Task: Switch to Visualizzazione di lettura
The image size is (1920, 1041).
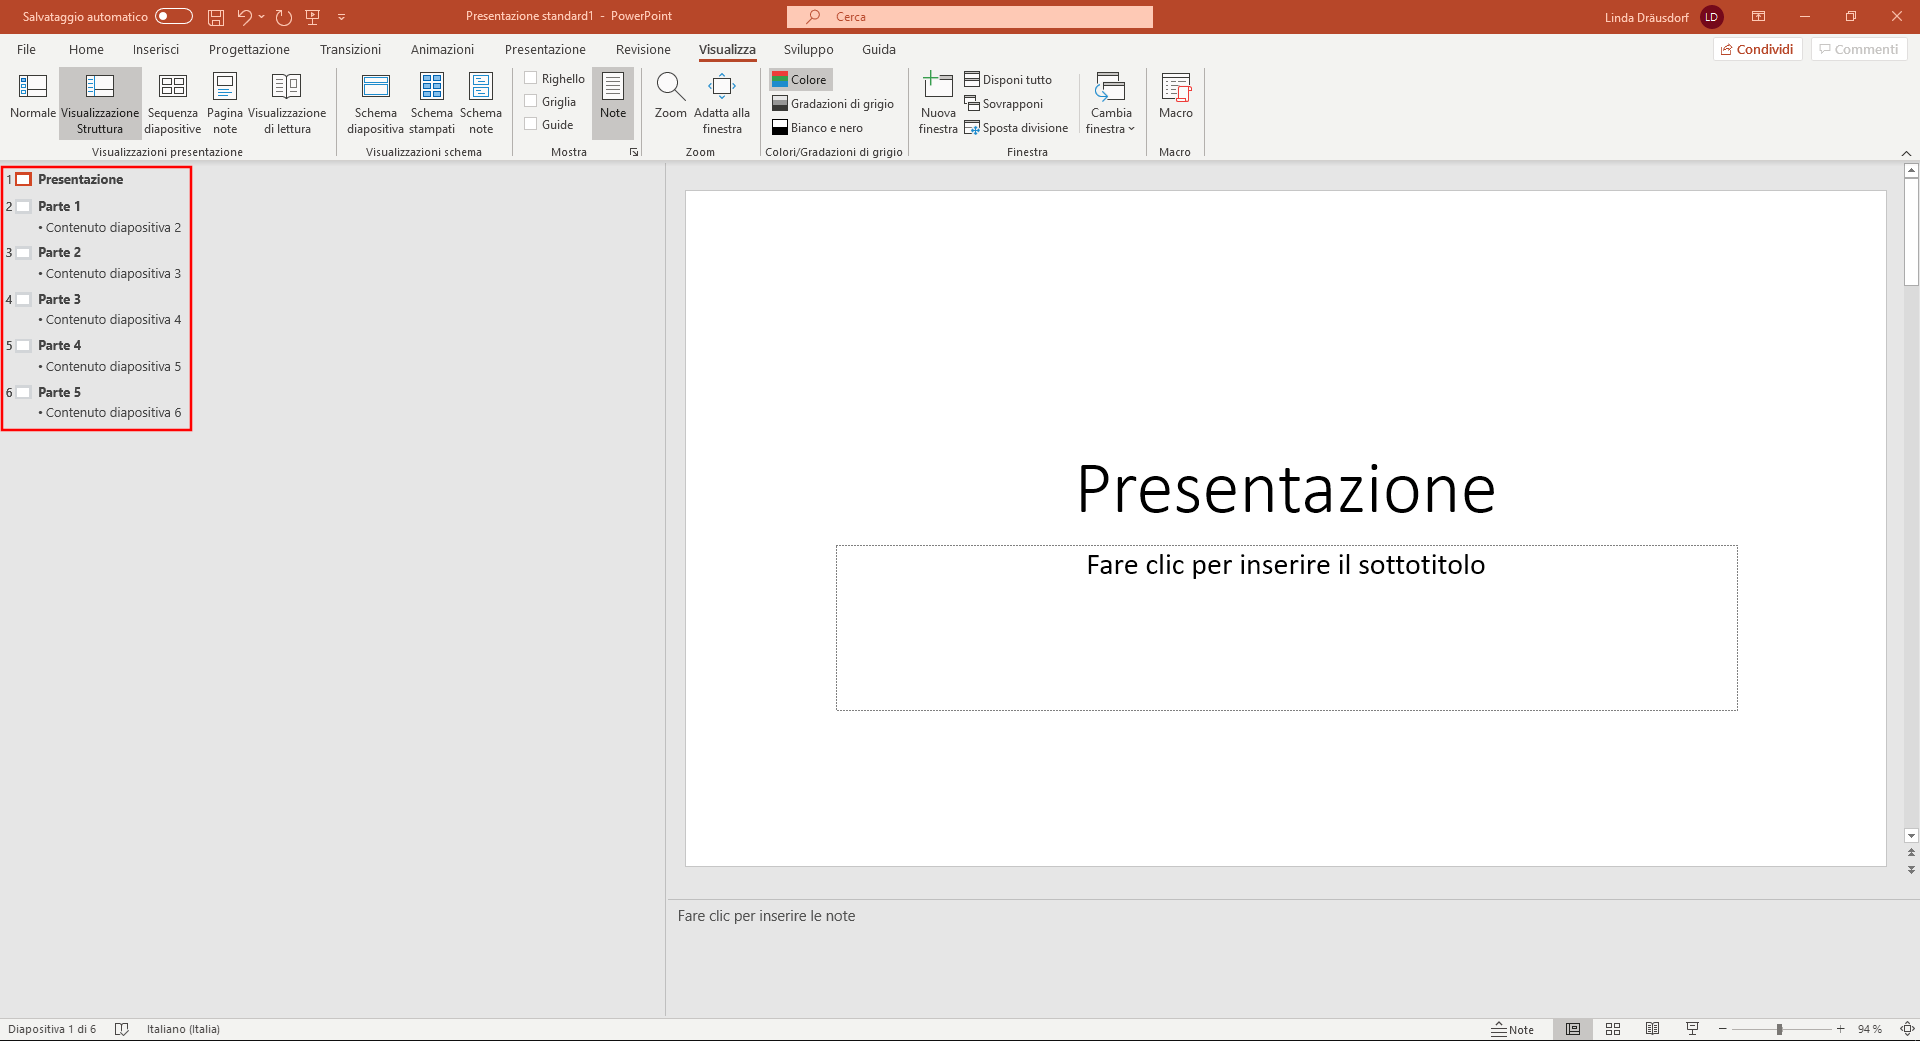Action: (287, 103)
